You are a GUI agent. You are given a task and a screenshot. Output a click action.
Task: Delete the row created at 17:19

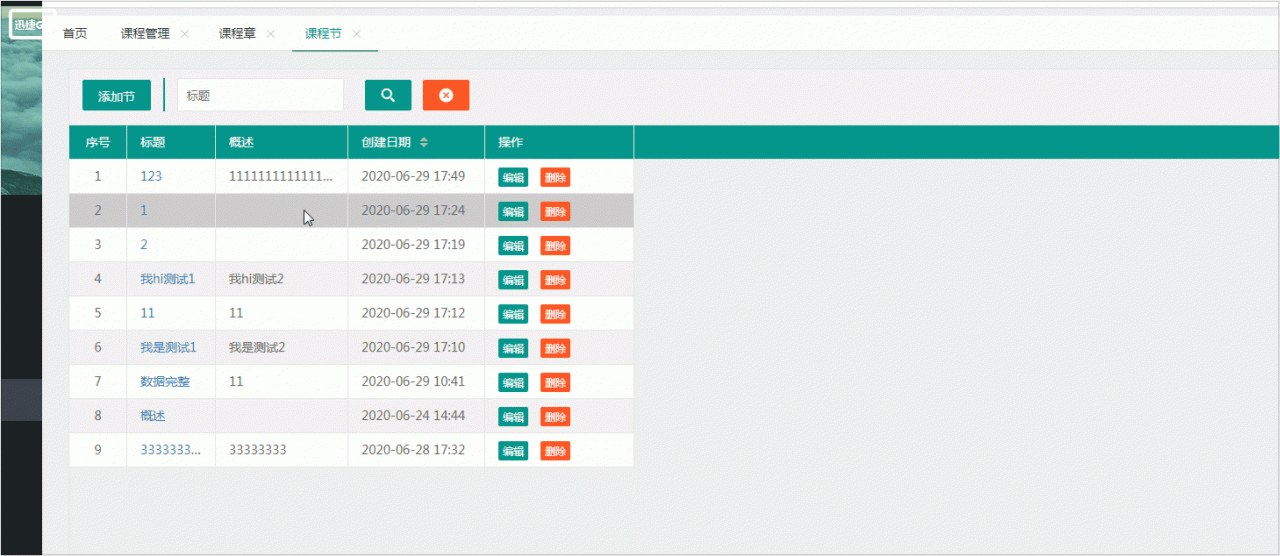[x=555, y=245]
